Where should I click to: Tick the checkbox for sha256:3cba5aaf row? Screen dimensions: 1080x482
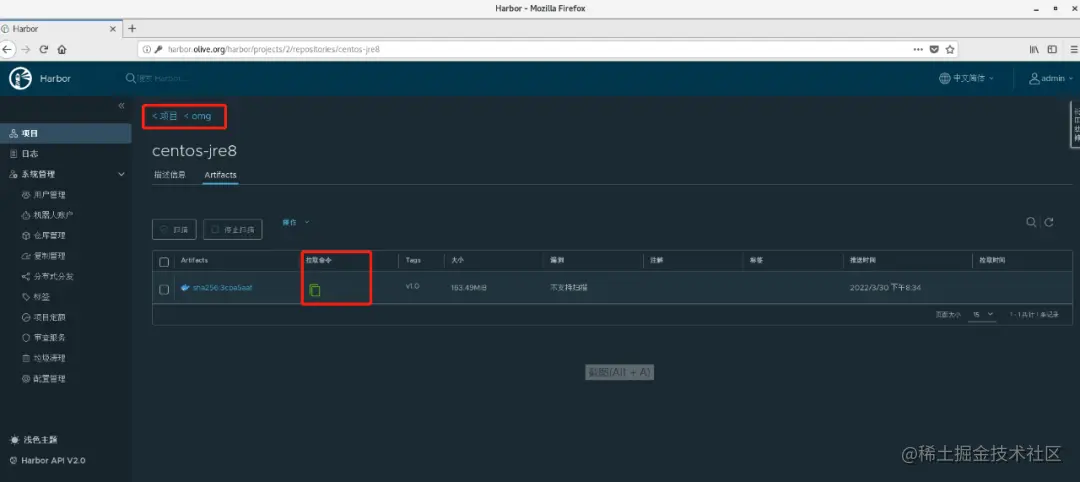point(164,290)
